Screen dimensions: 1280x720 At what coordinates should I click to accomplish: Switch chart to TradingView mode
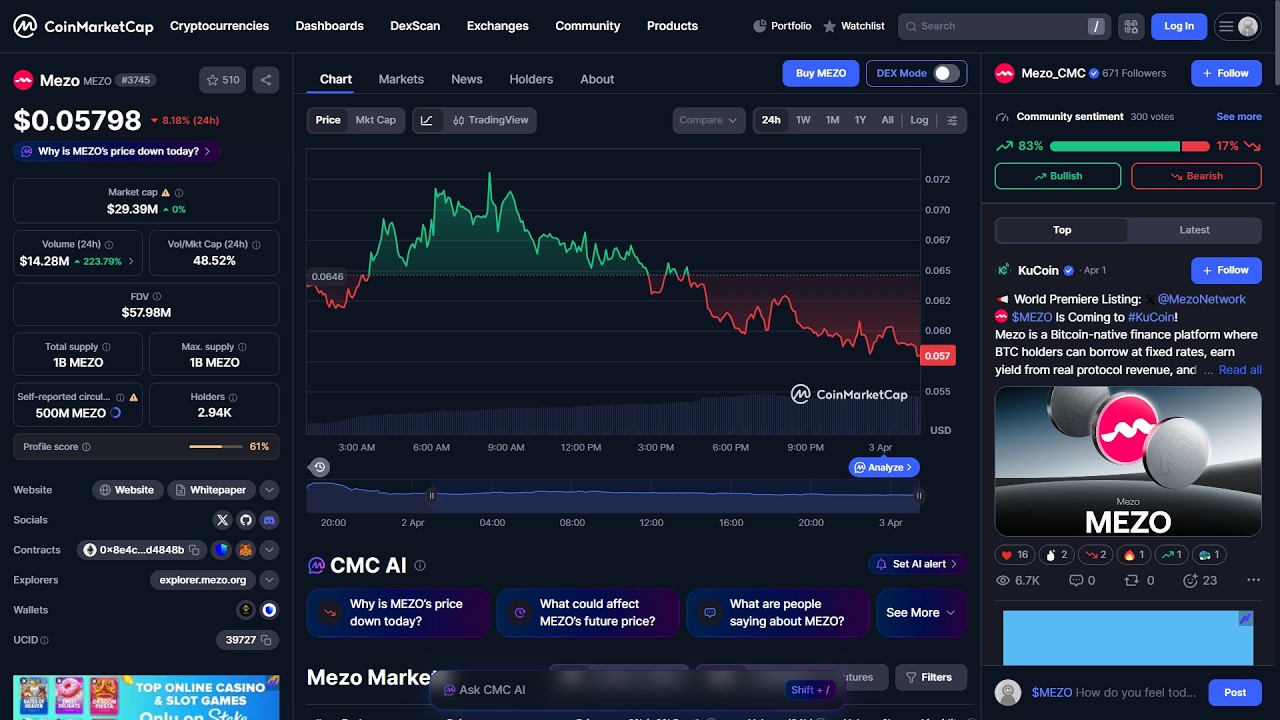click(x=490, y=120)
